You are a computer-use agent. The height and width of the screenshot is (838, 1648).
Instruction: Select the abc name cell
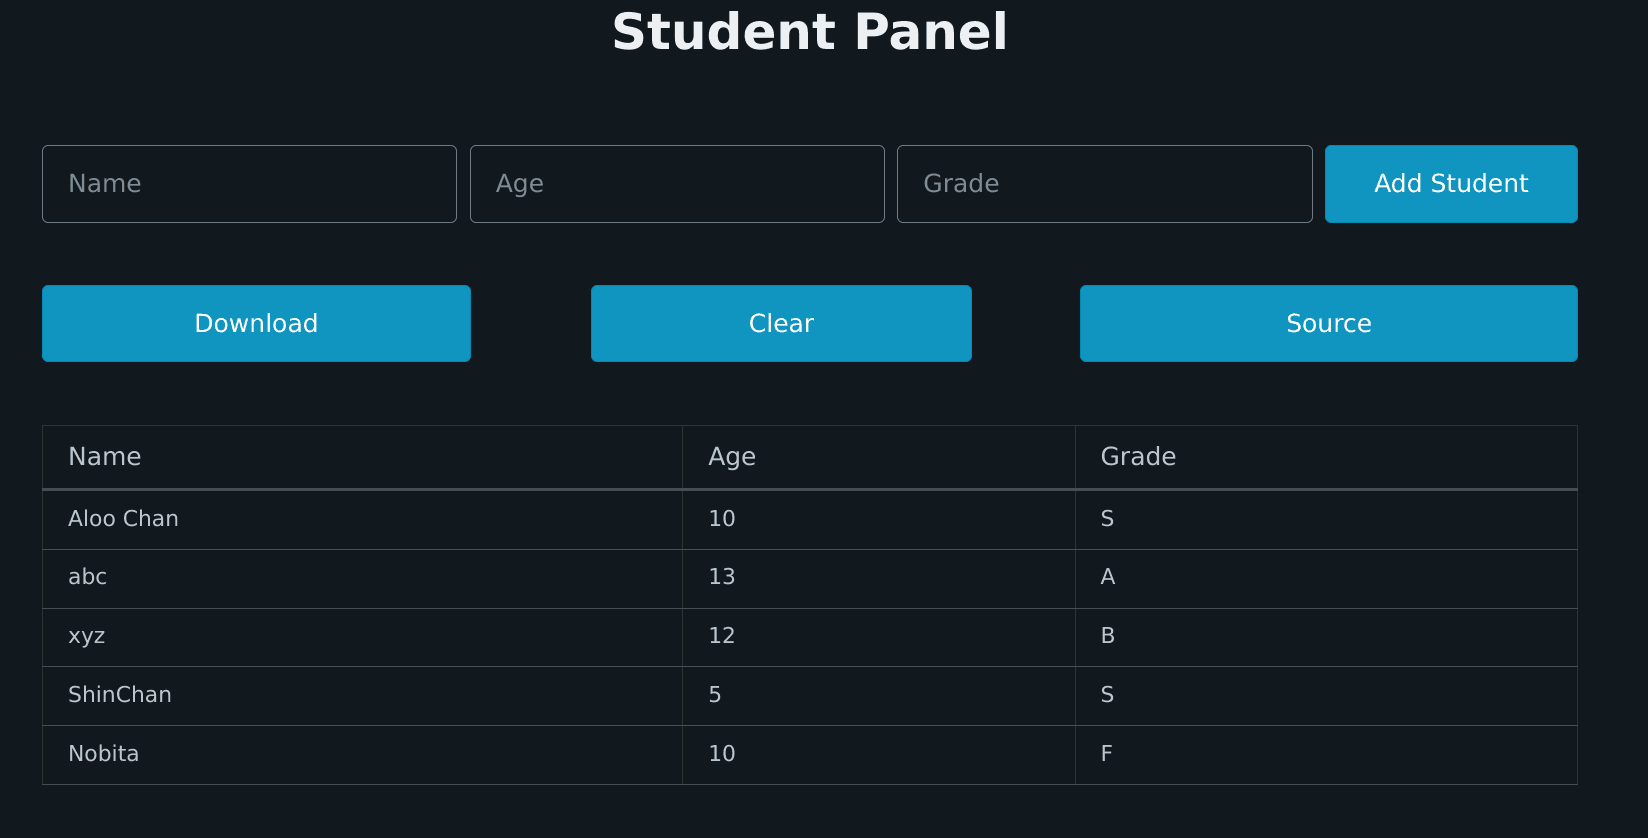88,577
